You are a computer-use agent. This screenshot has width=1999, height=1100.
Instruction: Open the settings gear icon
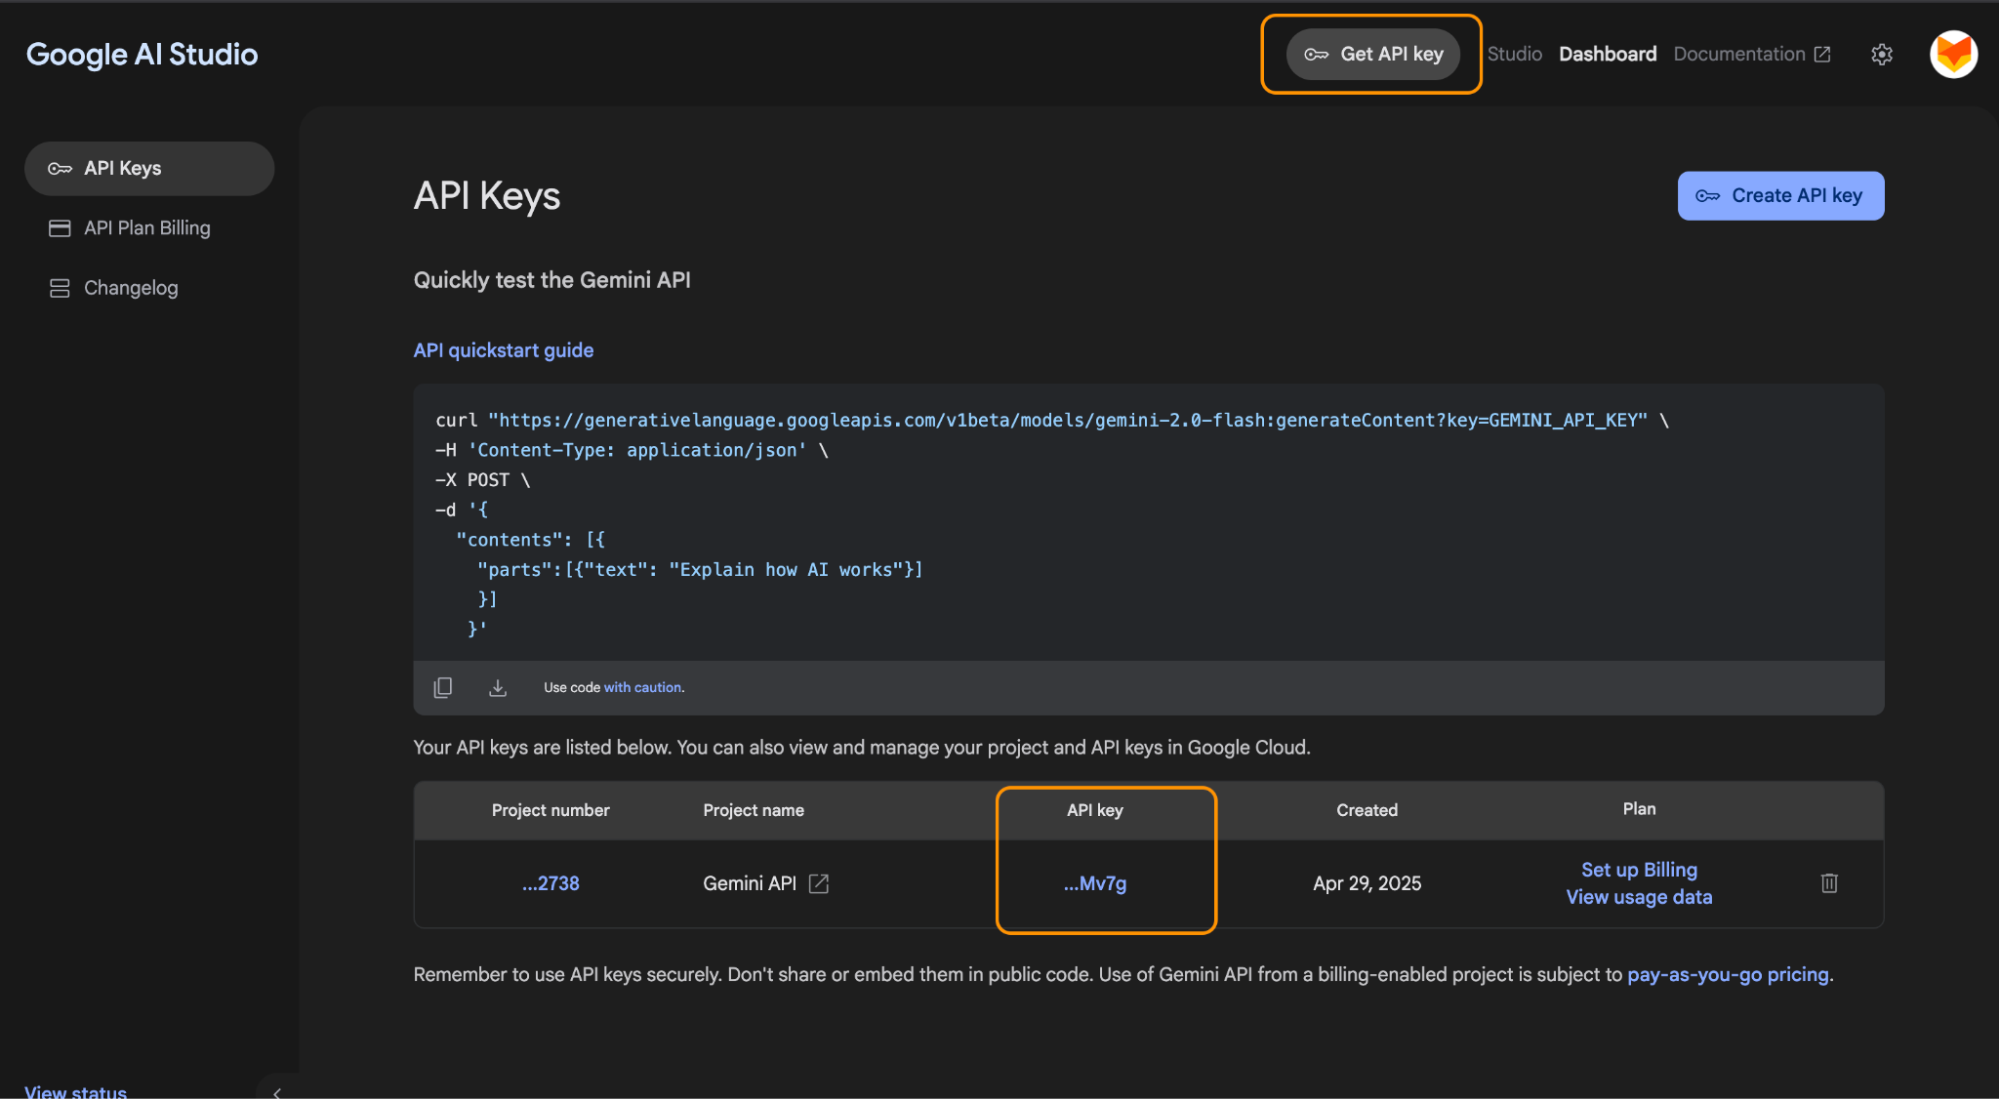click(x=1882, y=54)
